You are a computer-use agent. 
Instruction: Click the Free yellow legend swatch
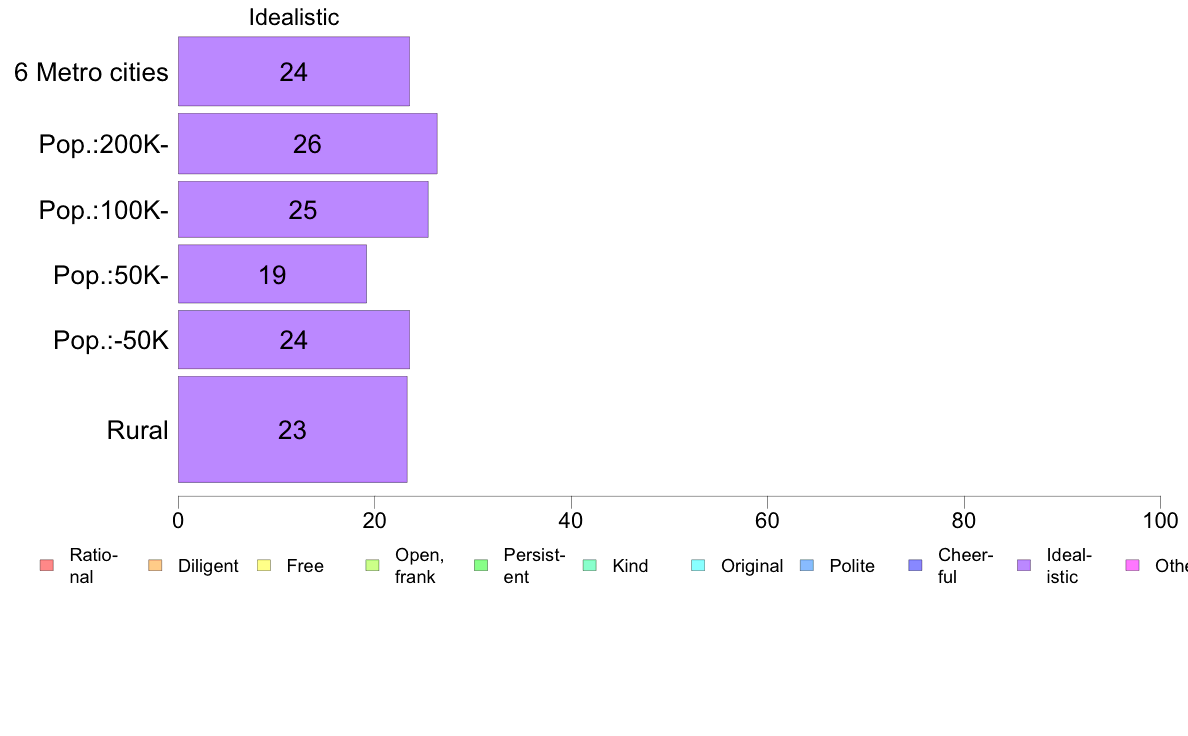pos(264,565)
